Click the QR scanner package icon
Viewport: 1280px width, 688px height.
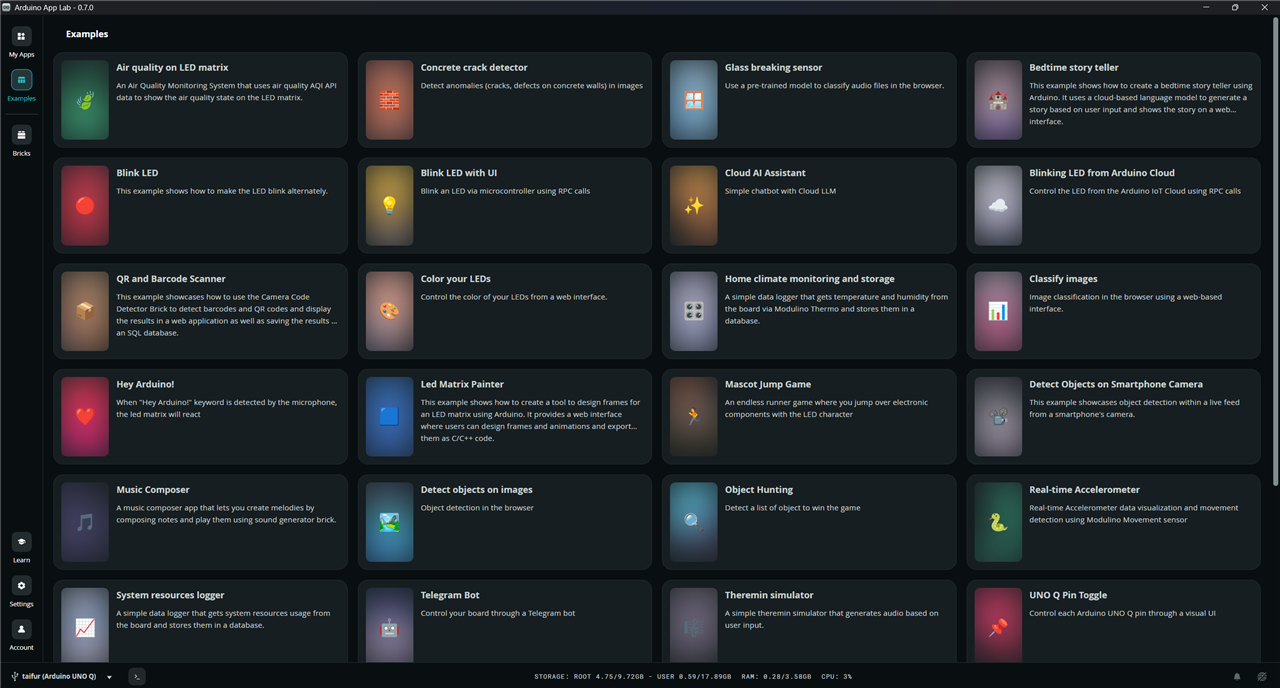pos(85,311)
